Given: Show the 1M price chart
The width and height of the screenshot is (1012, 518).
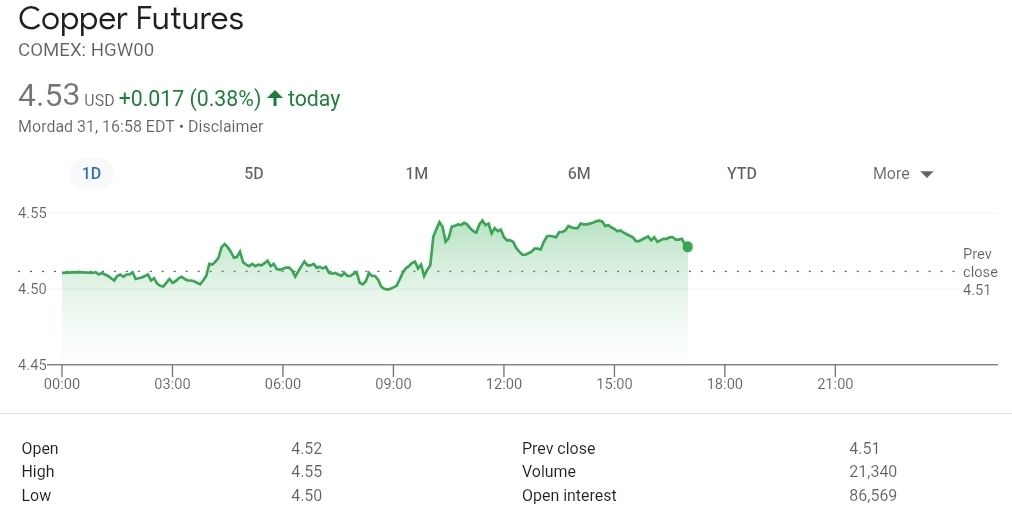Looking at the screenshot, I should [416, 173].
